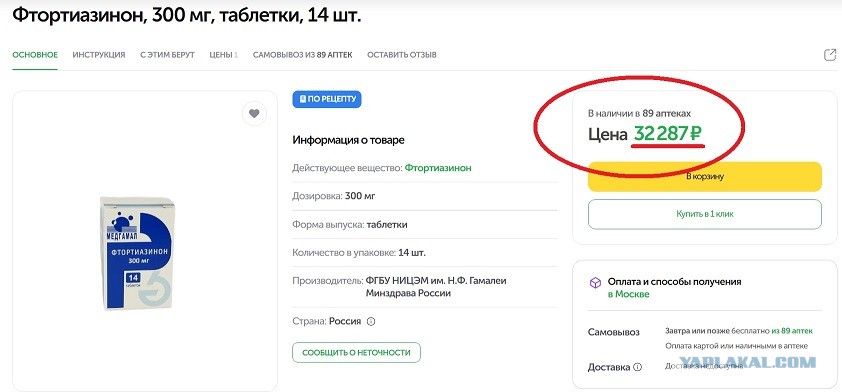Go to ОСТАВИТЬ ОТЗЫВ tab

[402, 55]
